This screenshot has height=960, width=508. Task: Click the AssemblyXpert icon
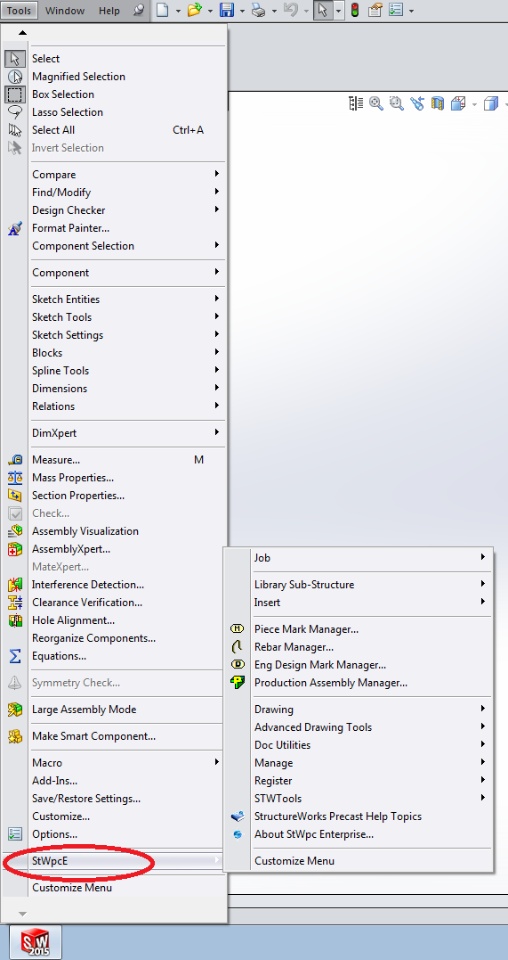(15, 549)
